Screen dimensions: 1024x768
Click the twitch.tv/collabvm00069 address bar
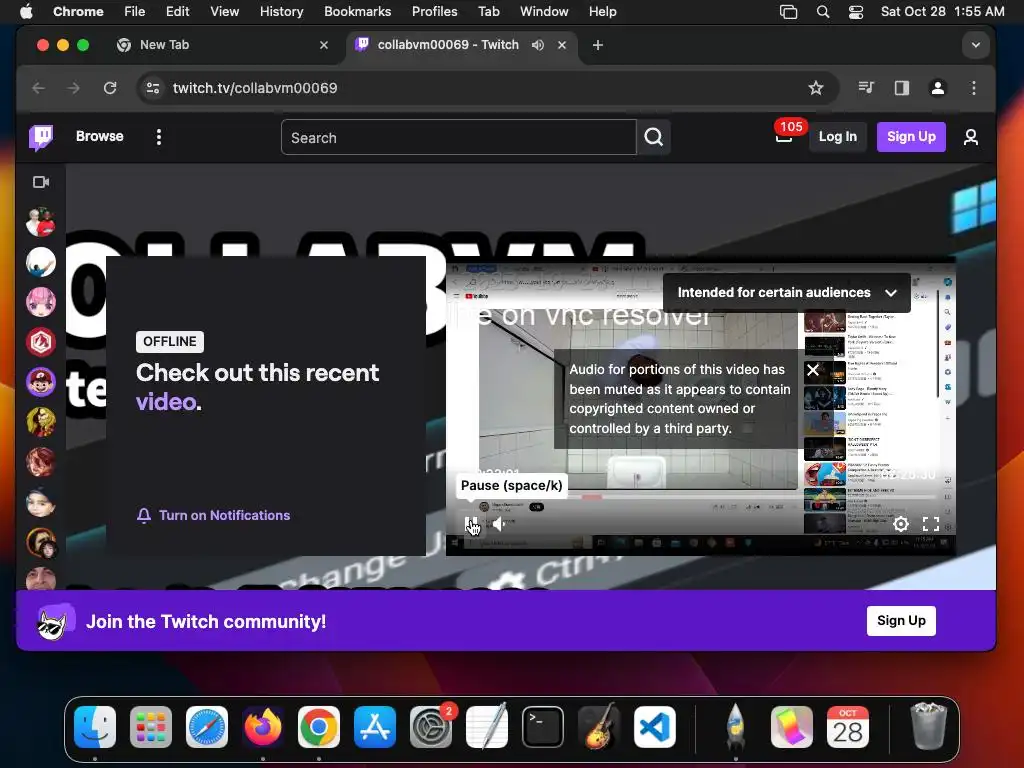pyautogui.click(x=487, y=88)
